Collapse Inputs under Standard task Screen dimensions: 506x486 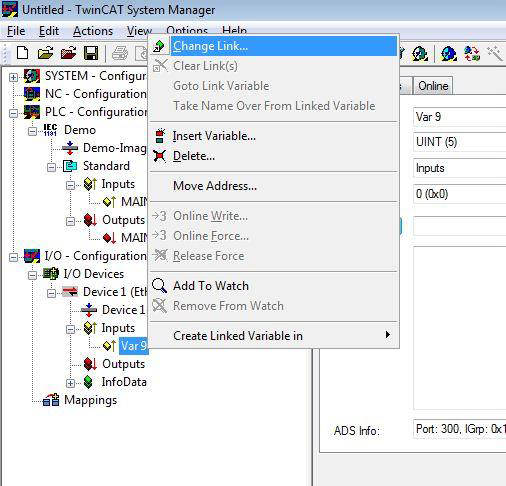click(x=70, y=186)
